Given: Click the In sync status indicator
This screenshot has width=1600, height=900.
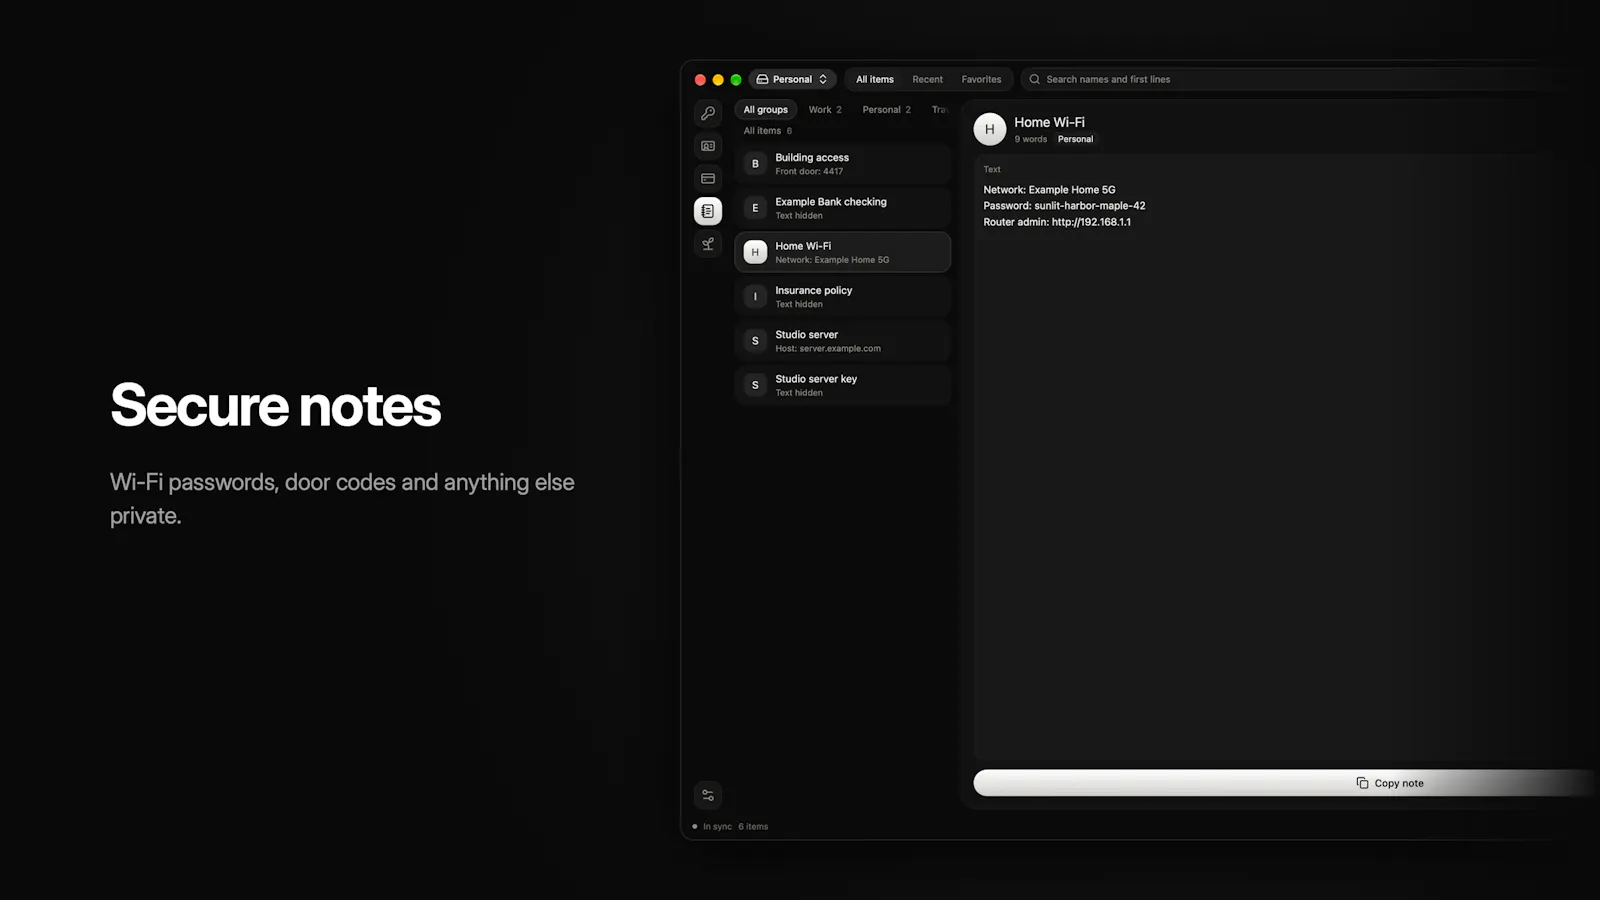Looking at the screenshot, I should pyautogui.click(x=710, y=827).
